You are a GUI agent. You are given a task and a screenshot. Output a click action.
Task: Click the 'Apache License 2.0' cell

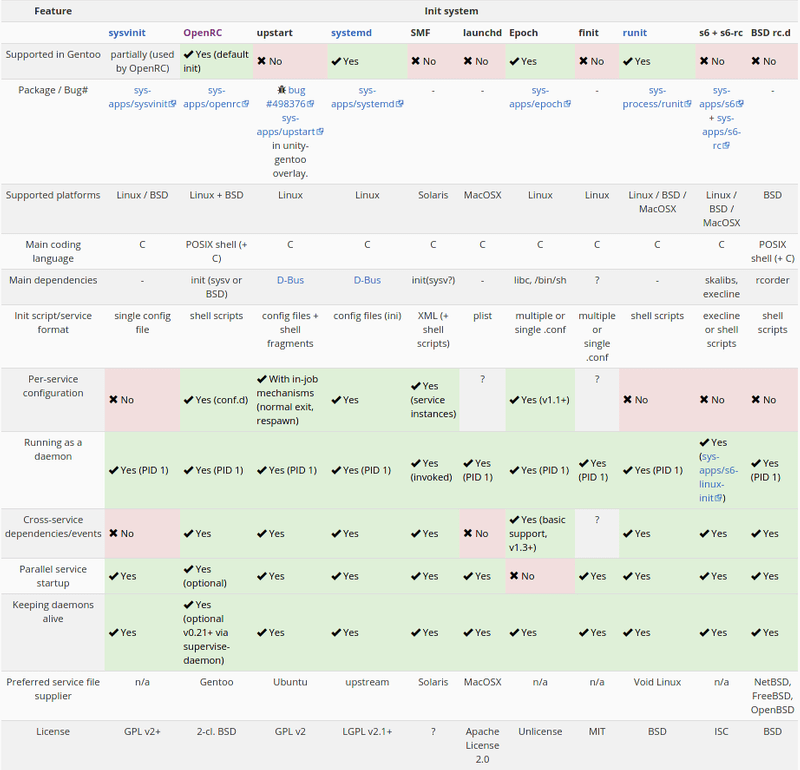[x=482, y=745]
